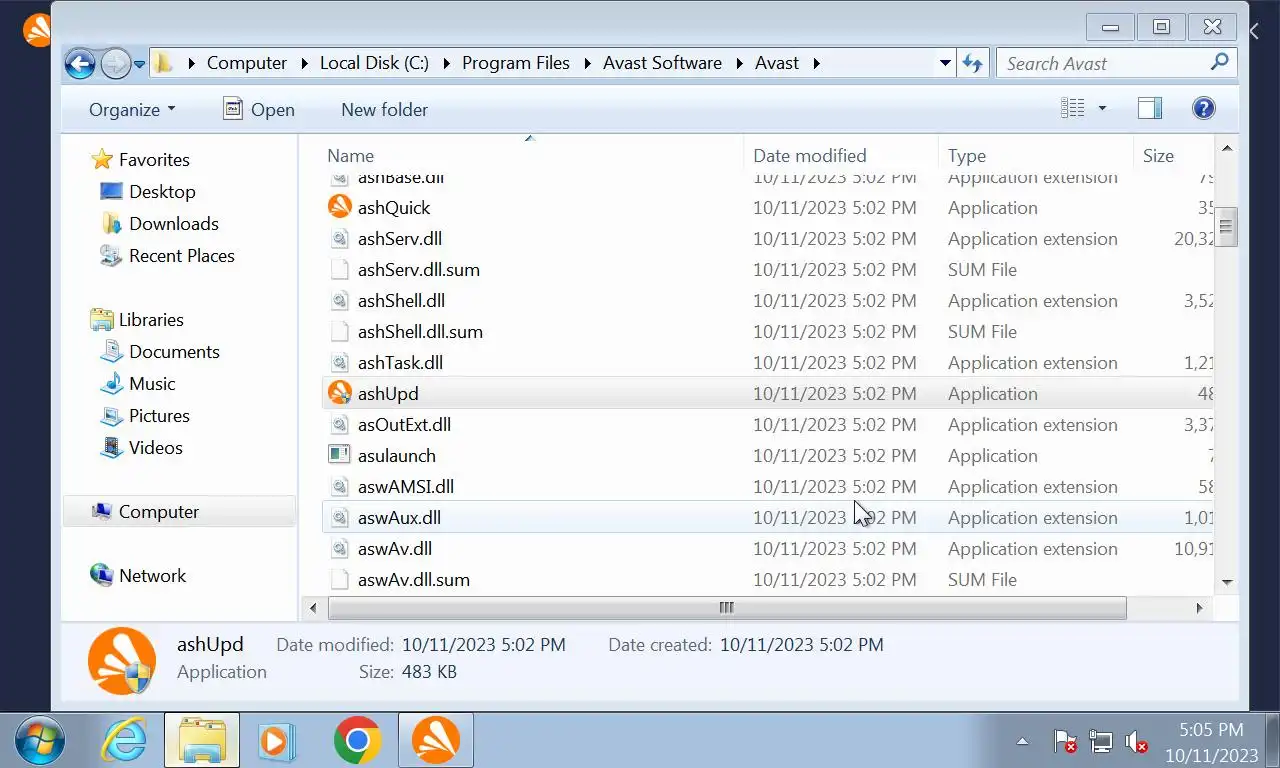Select aswAv.dll file icon
This screenshot has height=768, width=1280.
pos(340,548)
